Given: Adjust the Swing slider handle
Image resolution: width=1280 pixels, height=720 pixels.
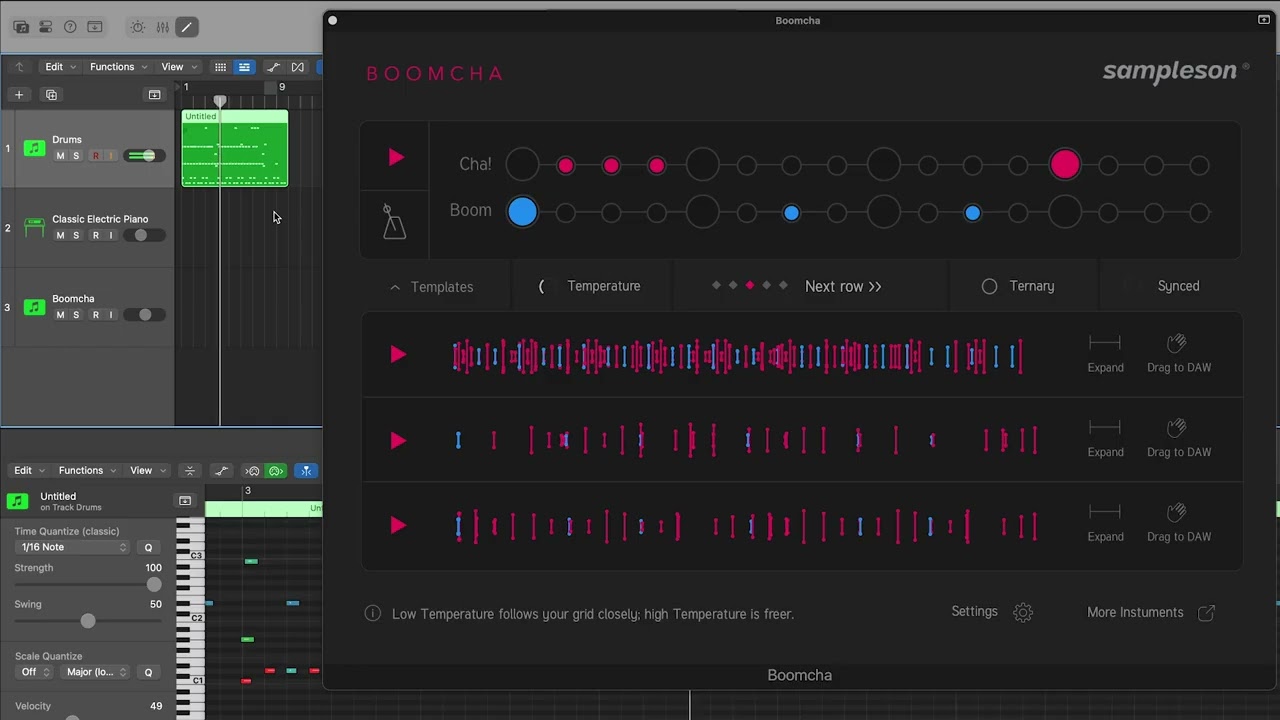Looking at the screenshot, I should click(88, 621).
